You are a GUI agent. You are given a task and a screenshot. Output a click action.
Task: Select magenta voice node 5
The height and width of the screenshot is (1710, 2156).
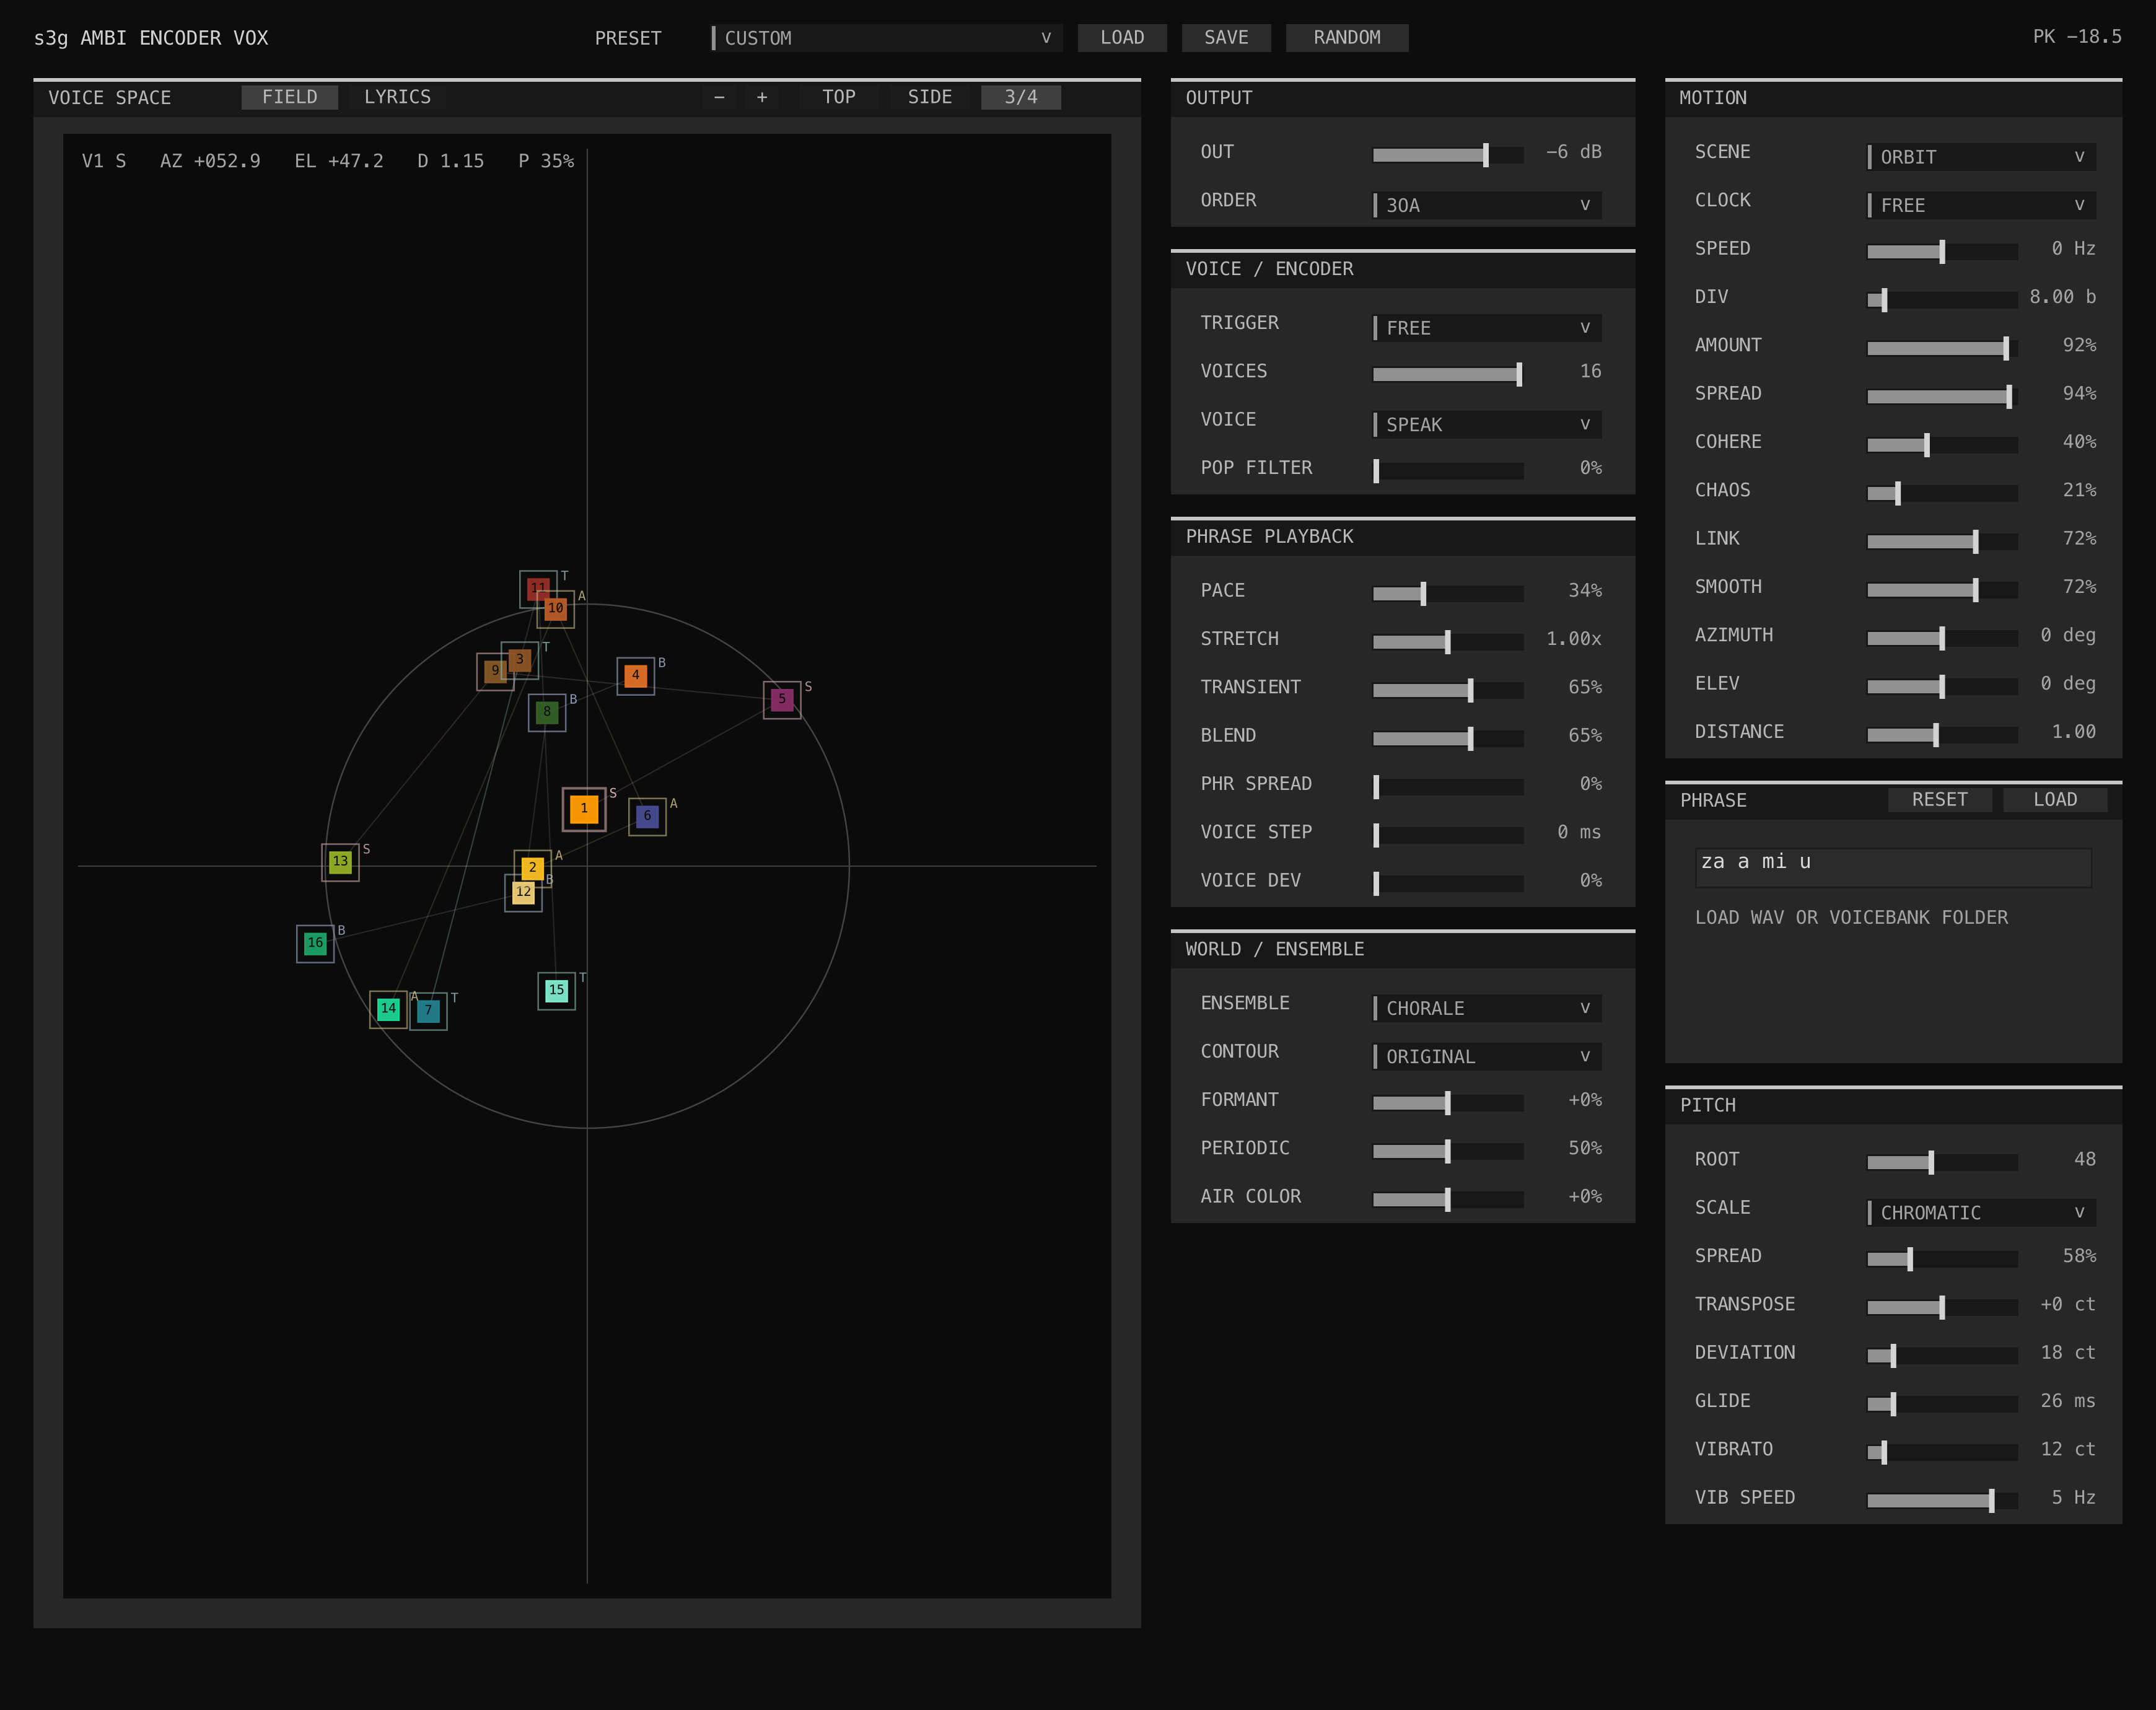tap(782, 700)
